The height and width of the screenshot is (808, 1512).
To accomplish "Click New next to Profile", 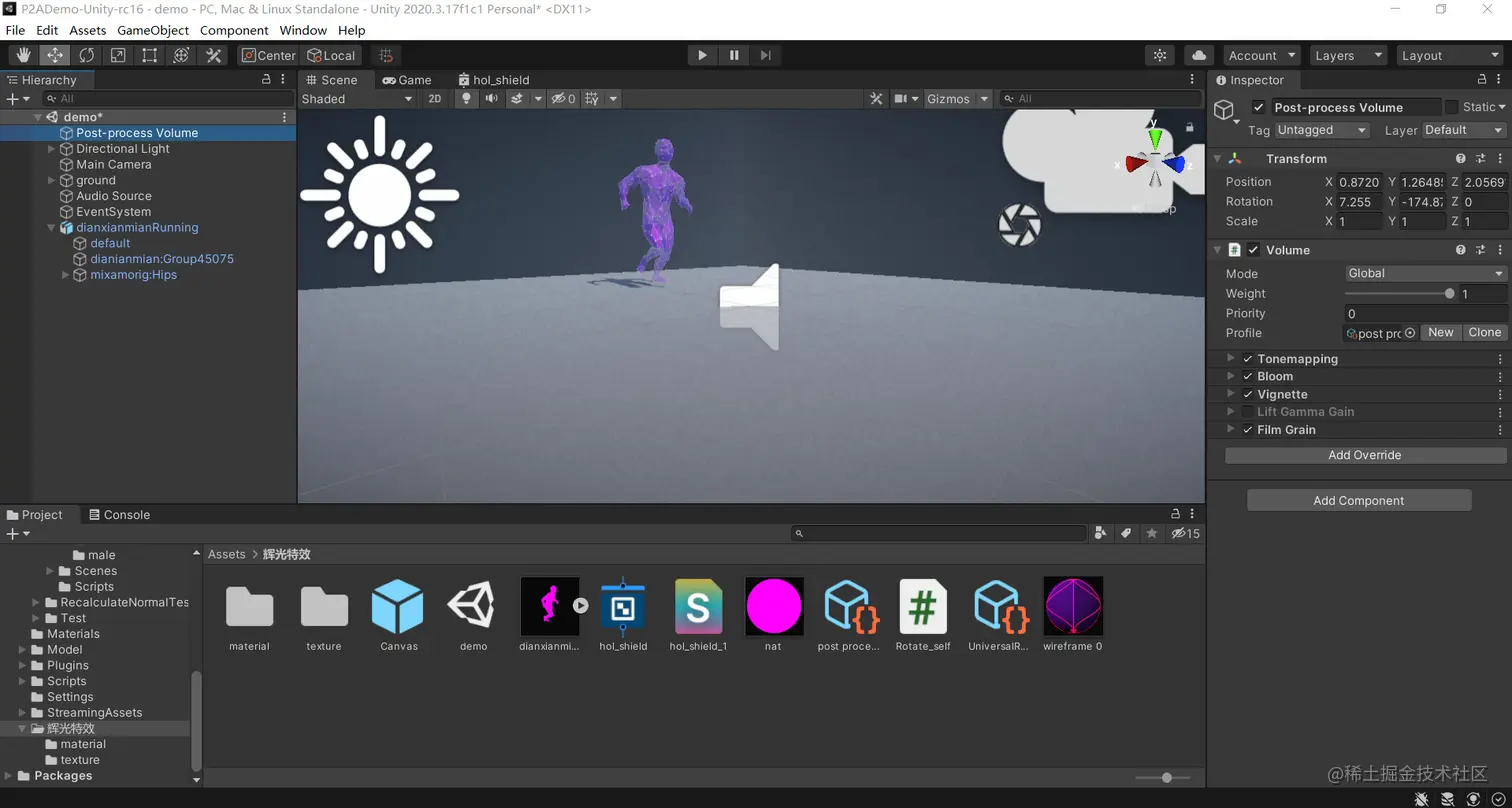I will (x=1441, y=333).
